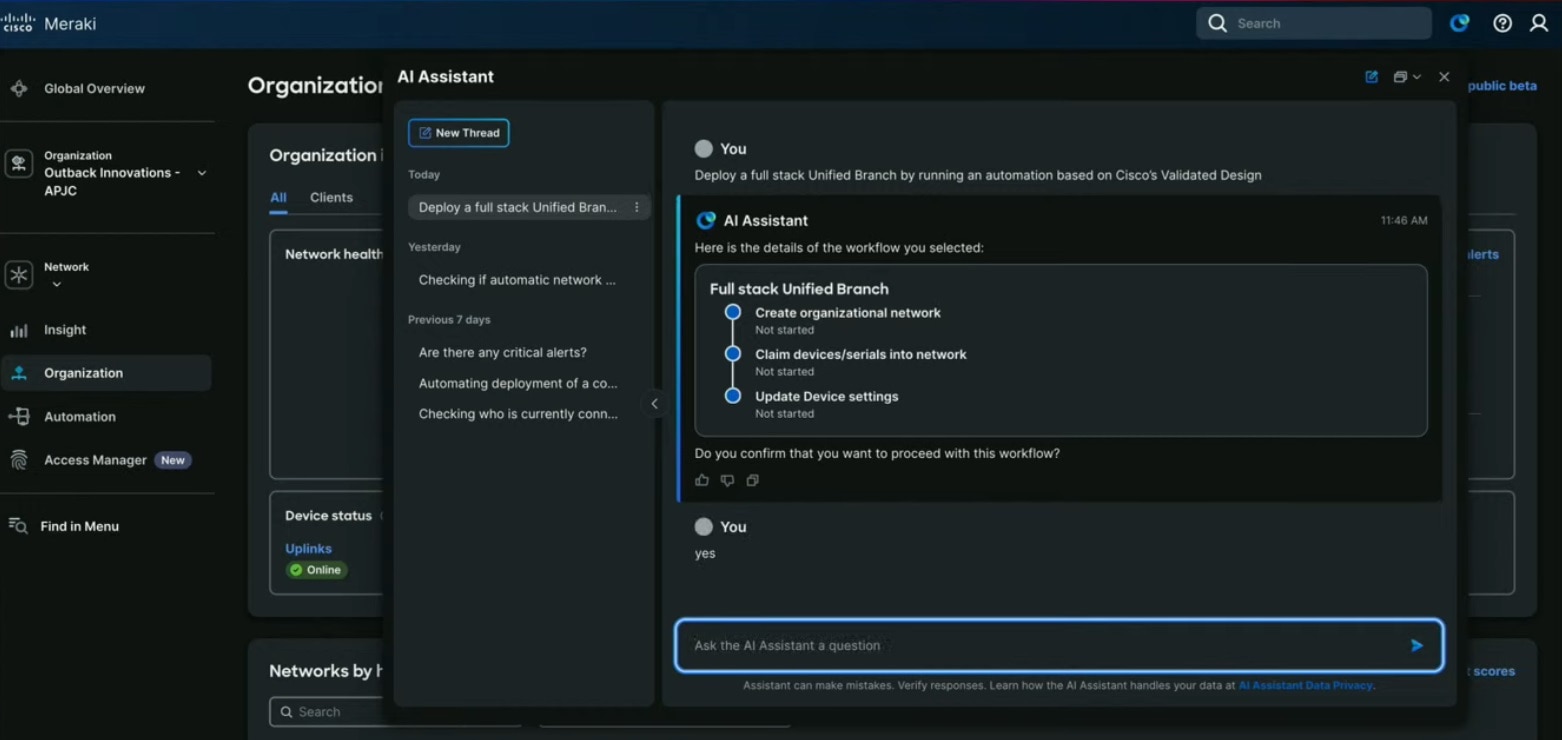Open options menu for Deploy thread
The width and height of the screenshot is (1562, 740).
[x=637, y=207]
